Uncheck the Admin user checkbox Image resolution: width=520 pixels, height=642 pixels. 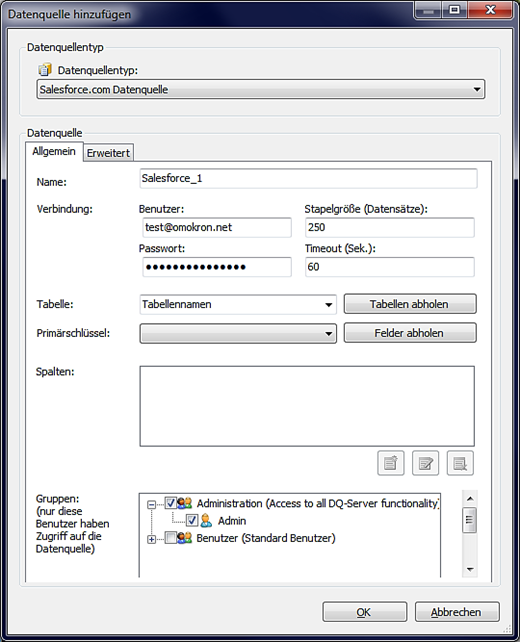pyautogui.click(x=192, y=520)
